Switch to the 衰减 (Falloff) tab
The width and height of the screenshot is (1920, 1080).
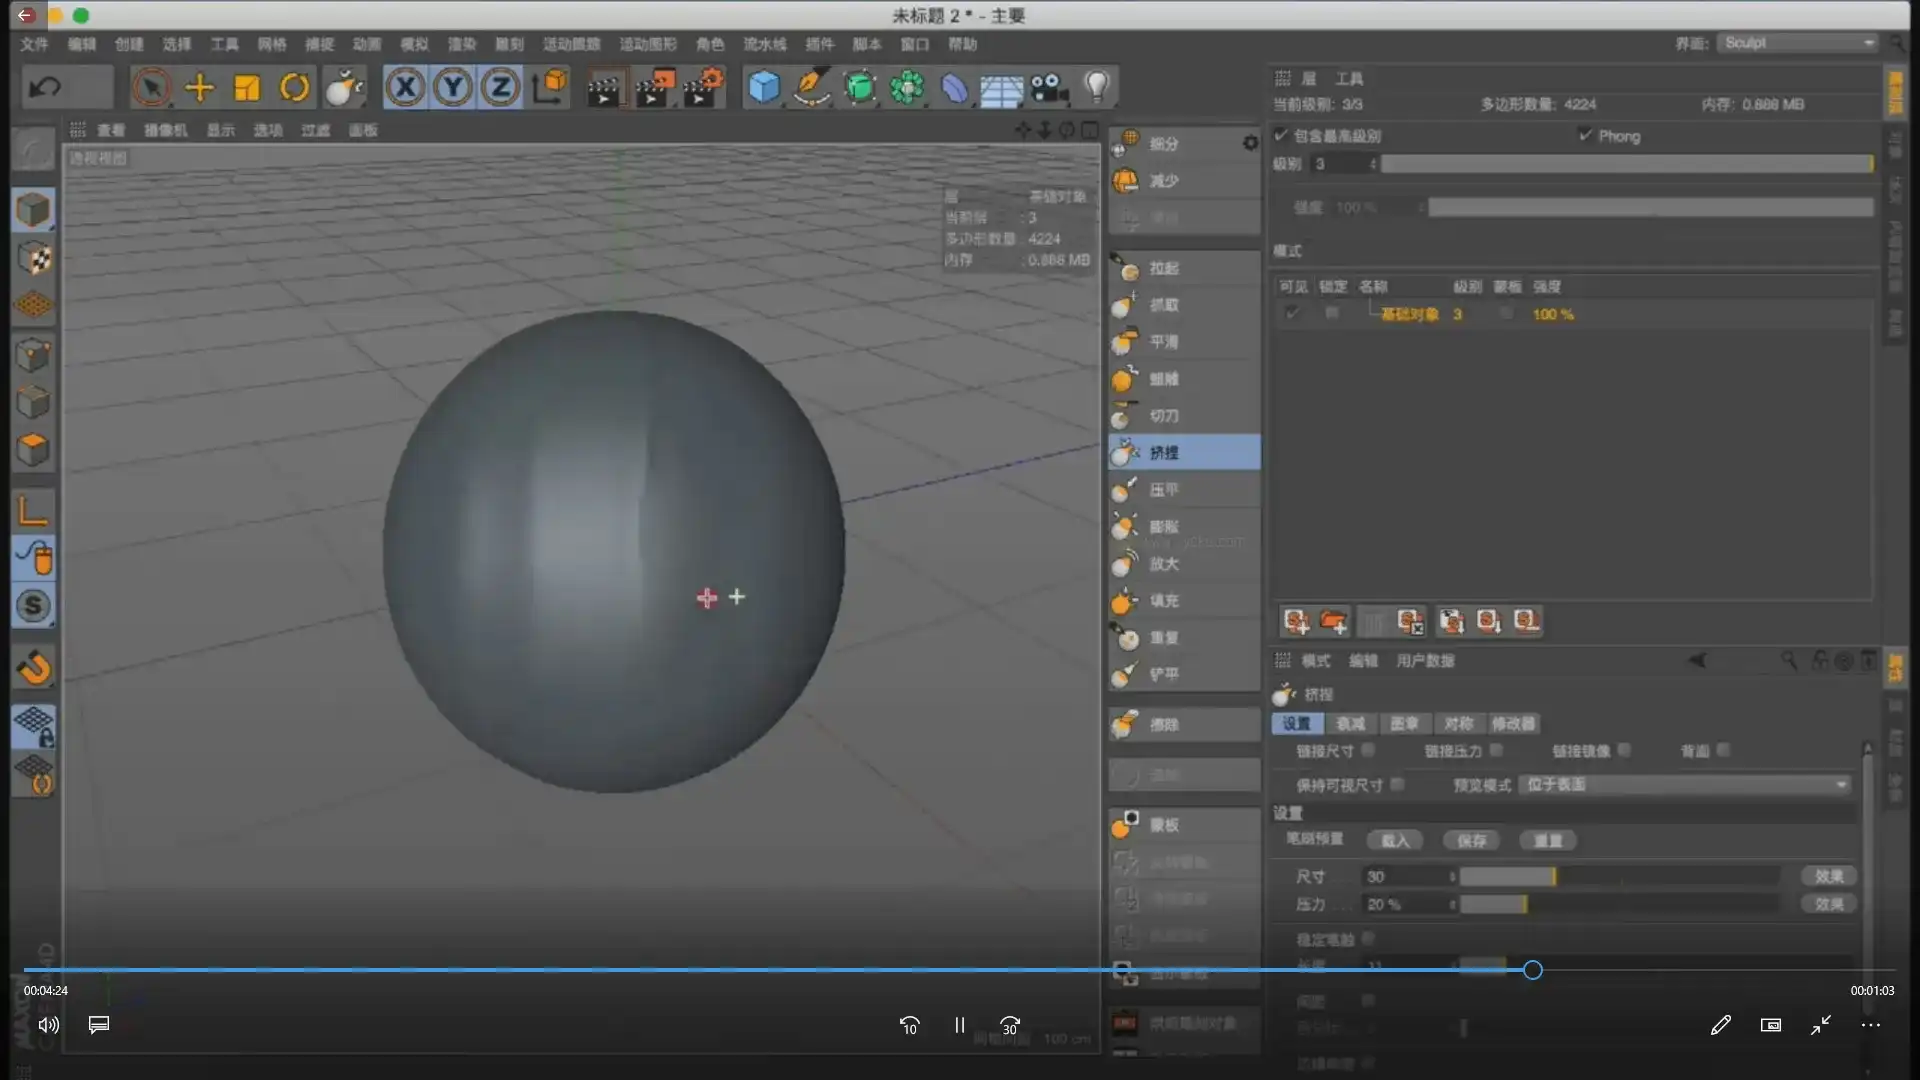click(x=1350, y=723)
